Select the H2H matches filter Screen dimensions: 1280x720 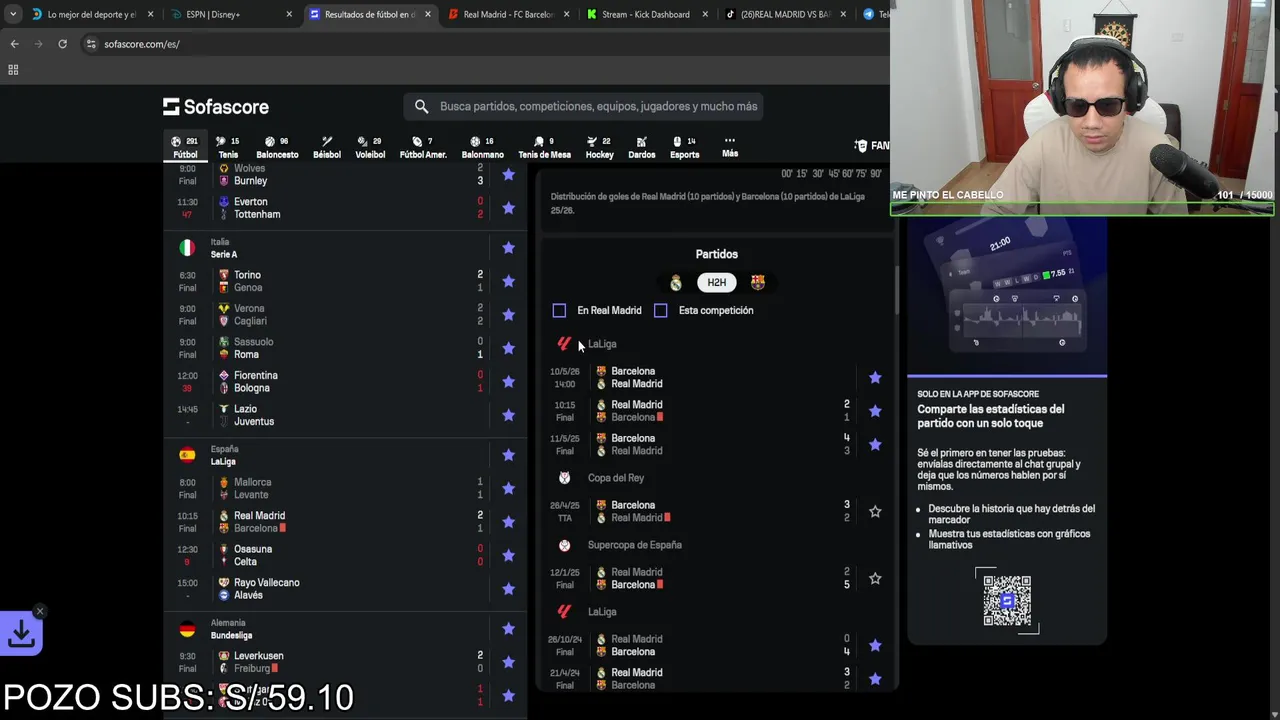717,283
